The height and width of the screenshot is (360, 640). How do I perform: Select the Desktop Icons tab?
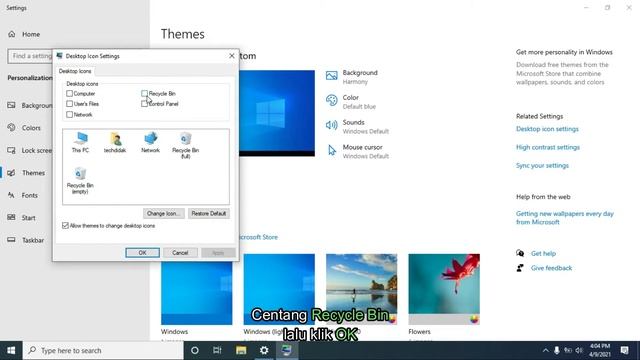coord(75,71)
